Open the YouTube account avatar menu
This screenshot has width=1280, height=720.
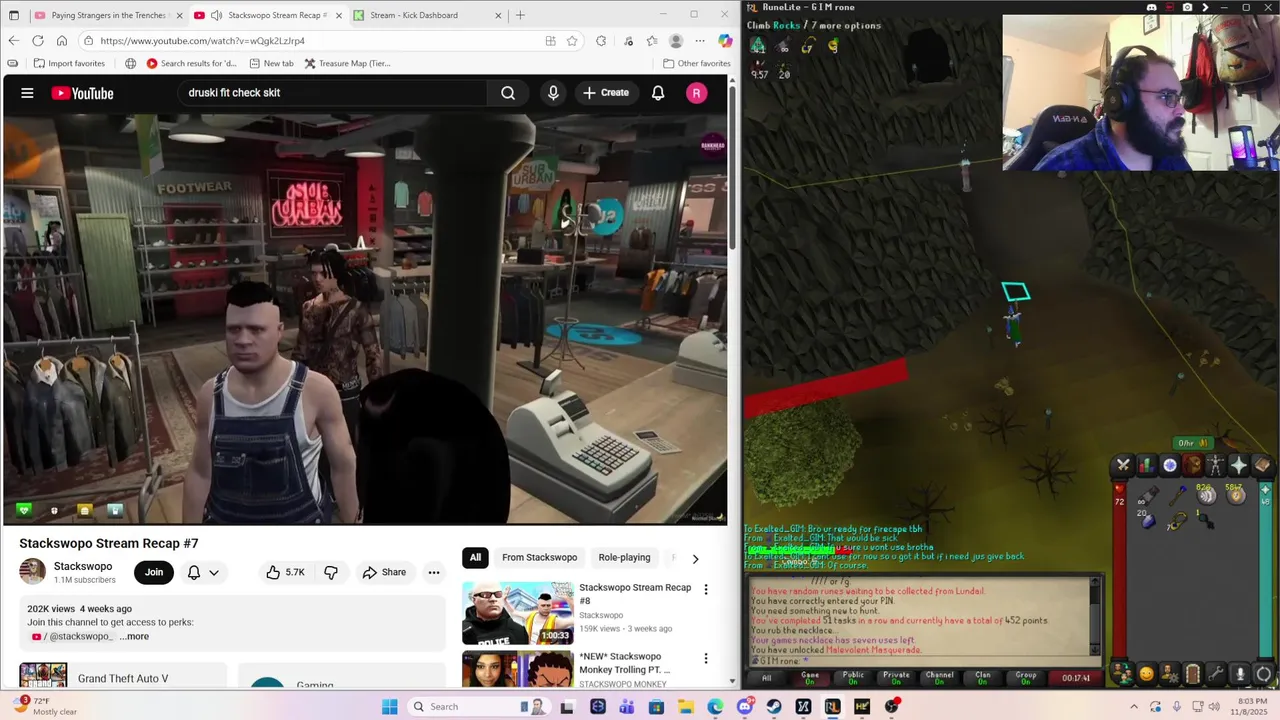point(697,93)
